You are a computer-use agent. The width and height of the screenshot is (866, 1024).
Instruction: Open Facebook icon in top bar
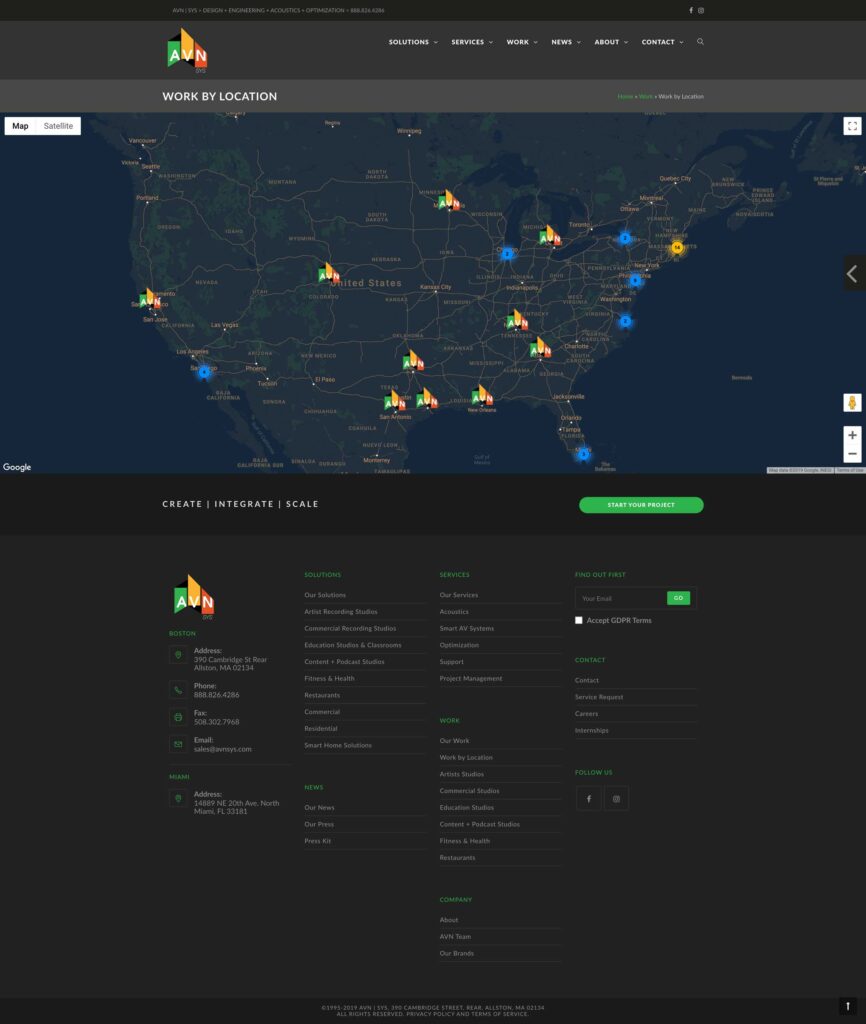click(x=691, y=10)
